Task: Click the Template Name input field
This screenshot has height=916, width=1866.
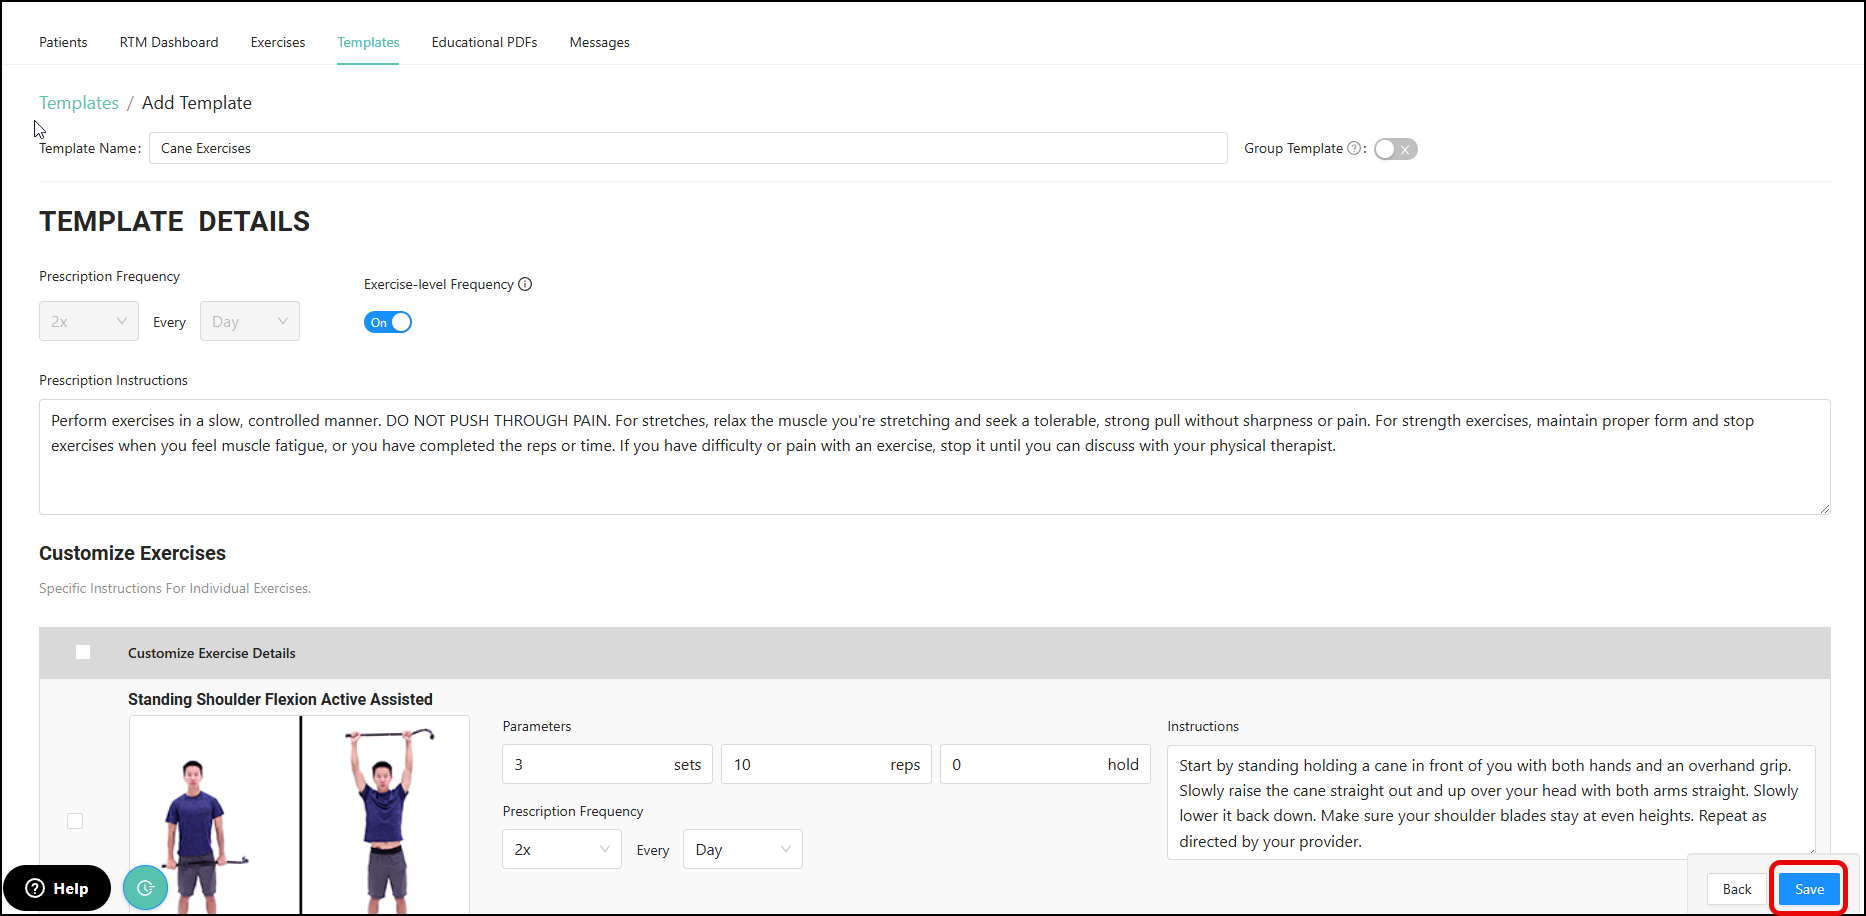Action: (688, 148)
